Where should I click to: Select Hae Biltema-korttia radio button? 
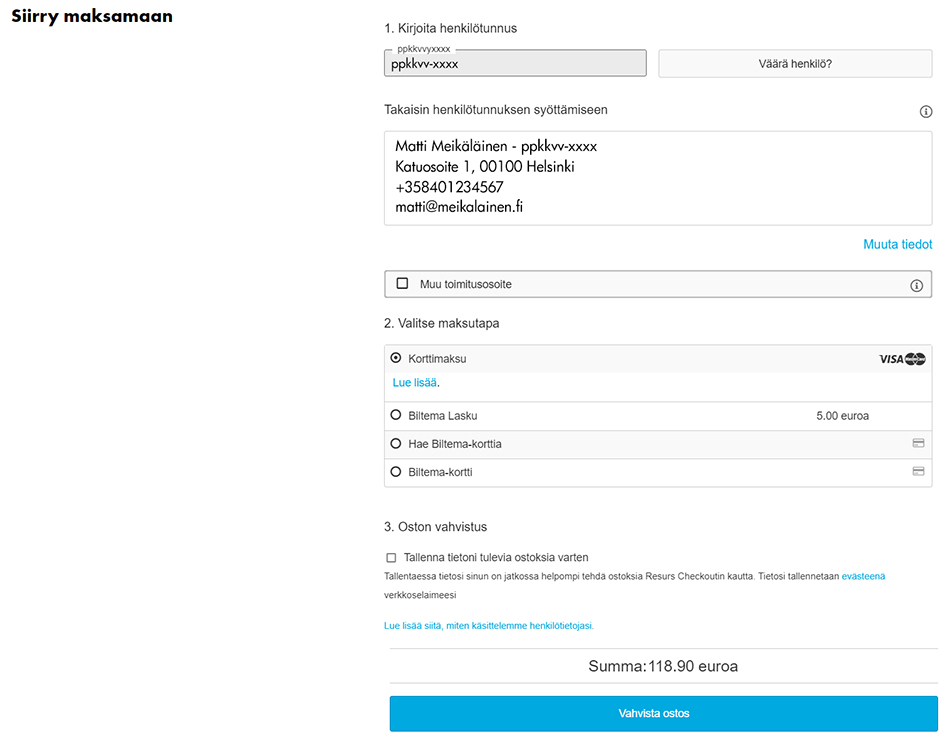click(x=396, y=443)
